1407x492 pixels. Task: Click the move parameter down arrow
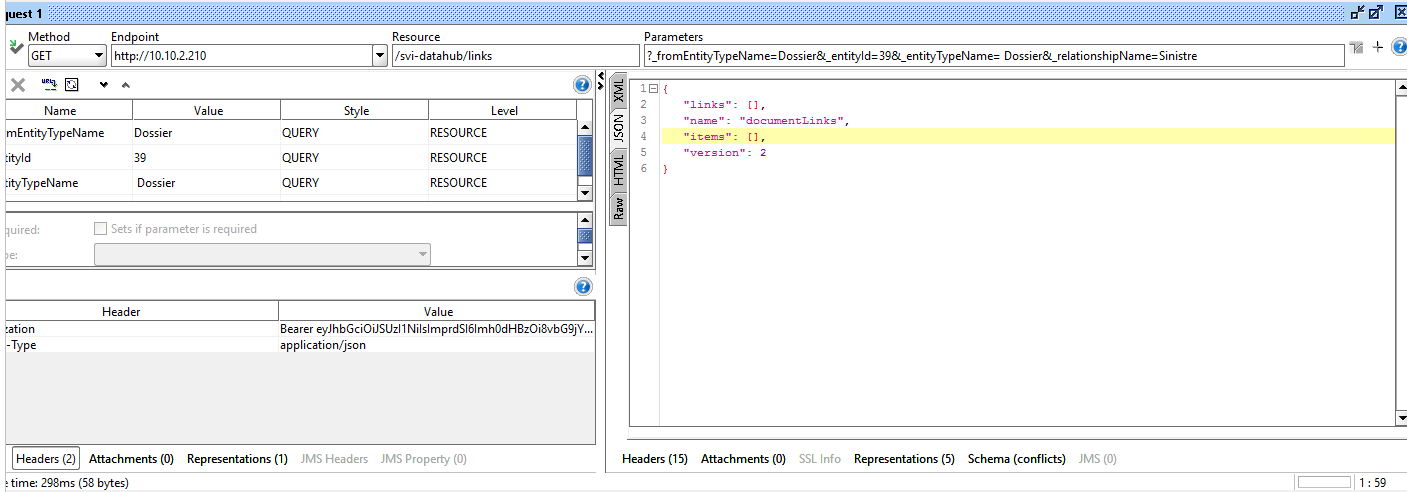click(x=104, y=85)
